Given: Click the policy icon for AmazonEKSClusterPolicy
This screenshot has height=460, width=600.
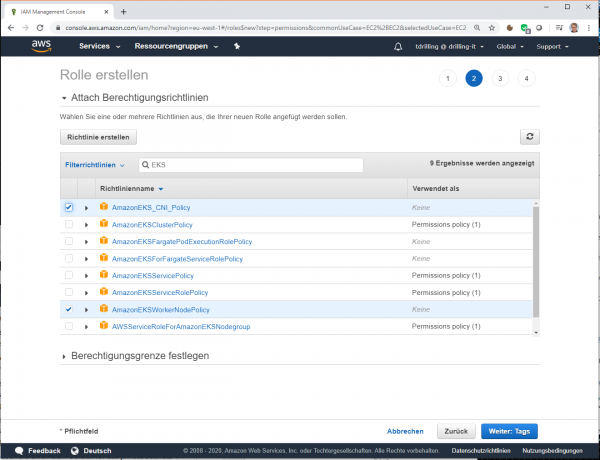Looking at the screenshot, I should [104, 223].
